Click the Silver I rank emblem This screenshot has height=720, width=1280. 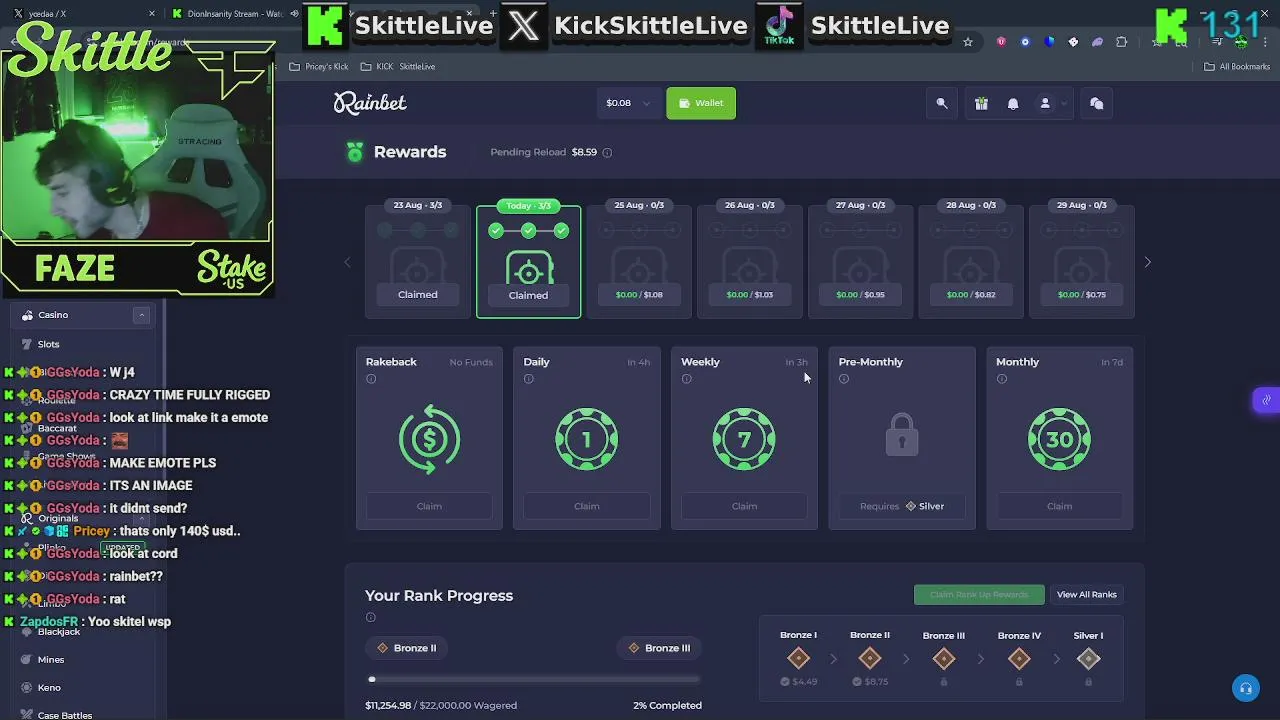click(x=1088, y=658)
